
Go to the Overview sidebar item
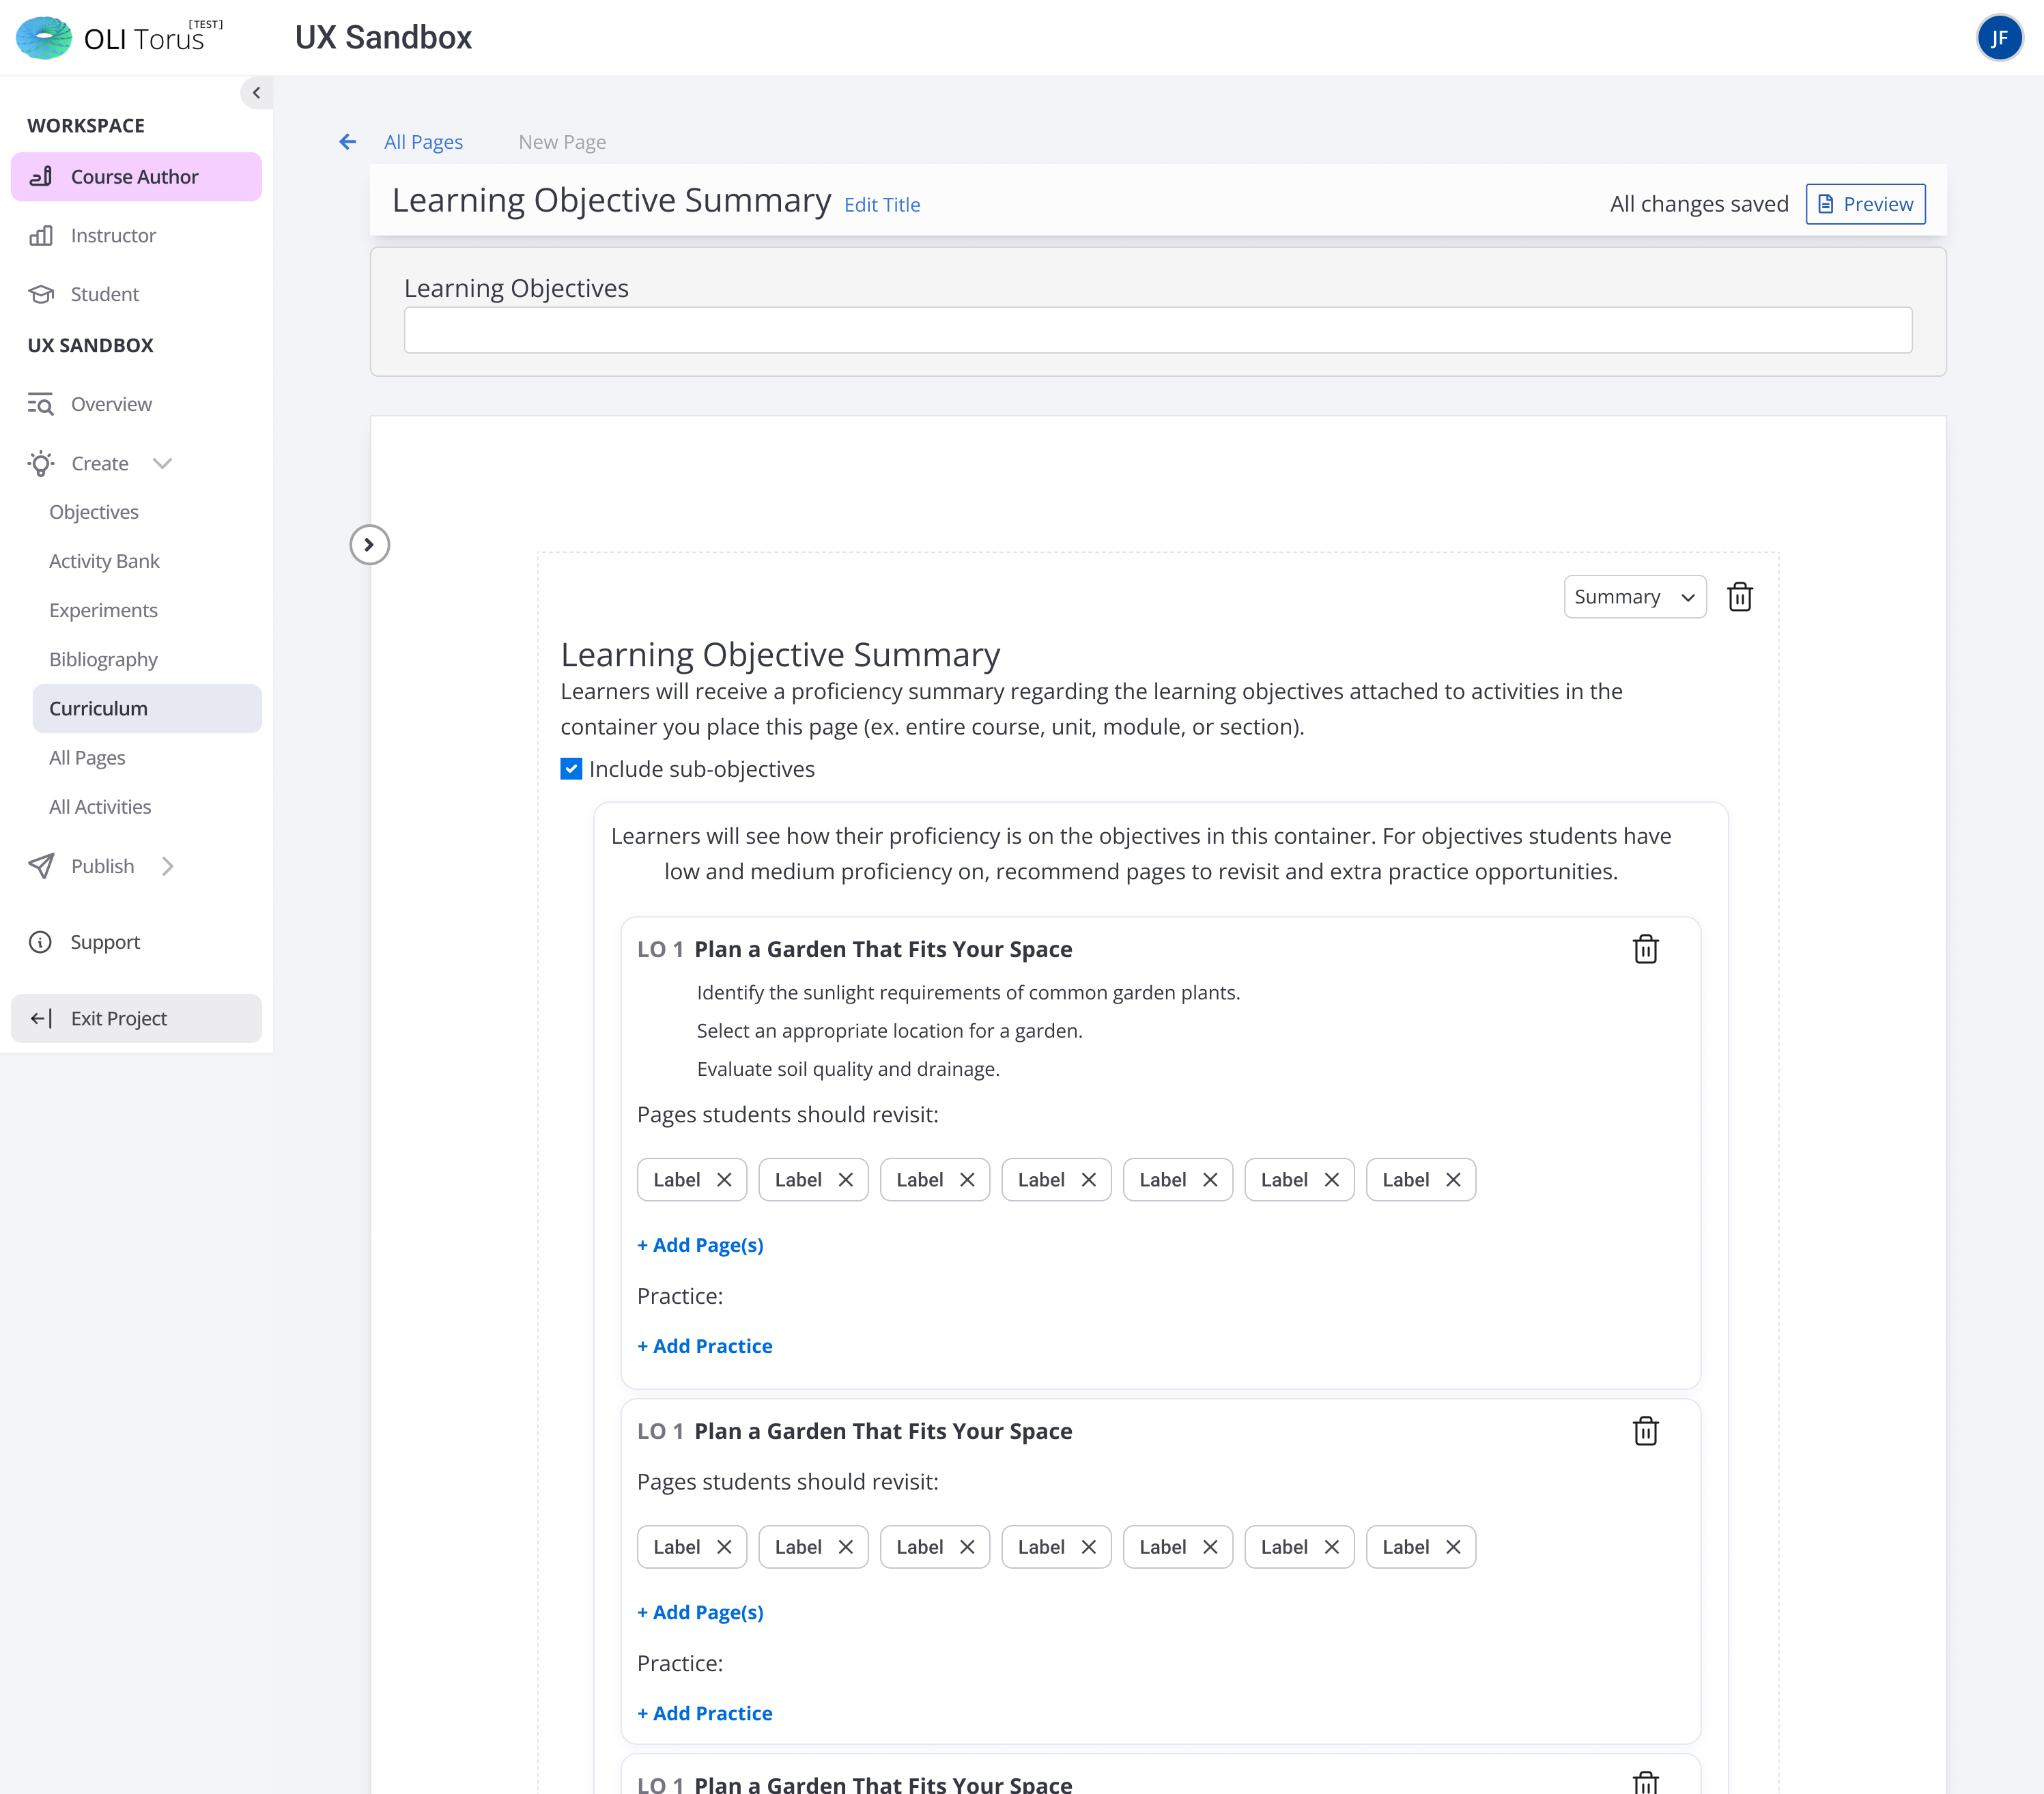coord(111,404)
